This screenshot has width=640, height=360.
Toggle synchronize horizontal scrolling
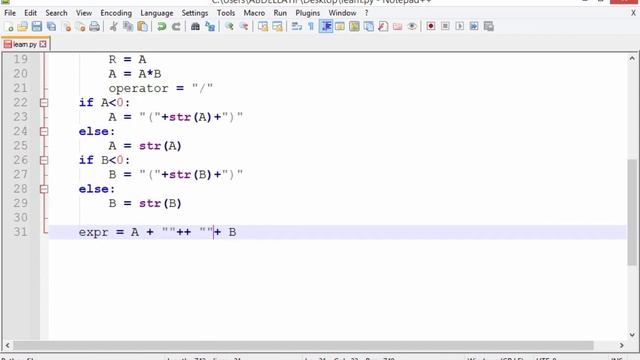click(x=278, y=27)
